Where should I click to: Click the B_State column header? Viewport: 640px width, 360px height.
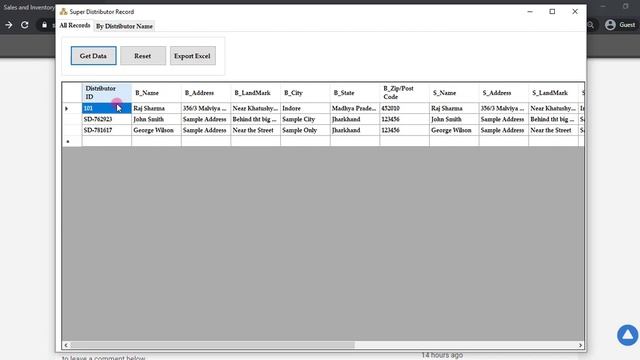tap(355, 93)
